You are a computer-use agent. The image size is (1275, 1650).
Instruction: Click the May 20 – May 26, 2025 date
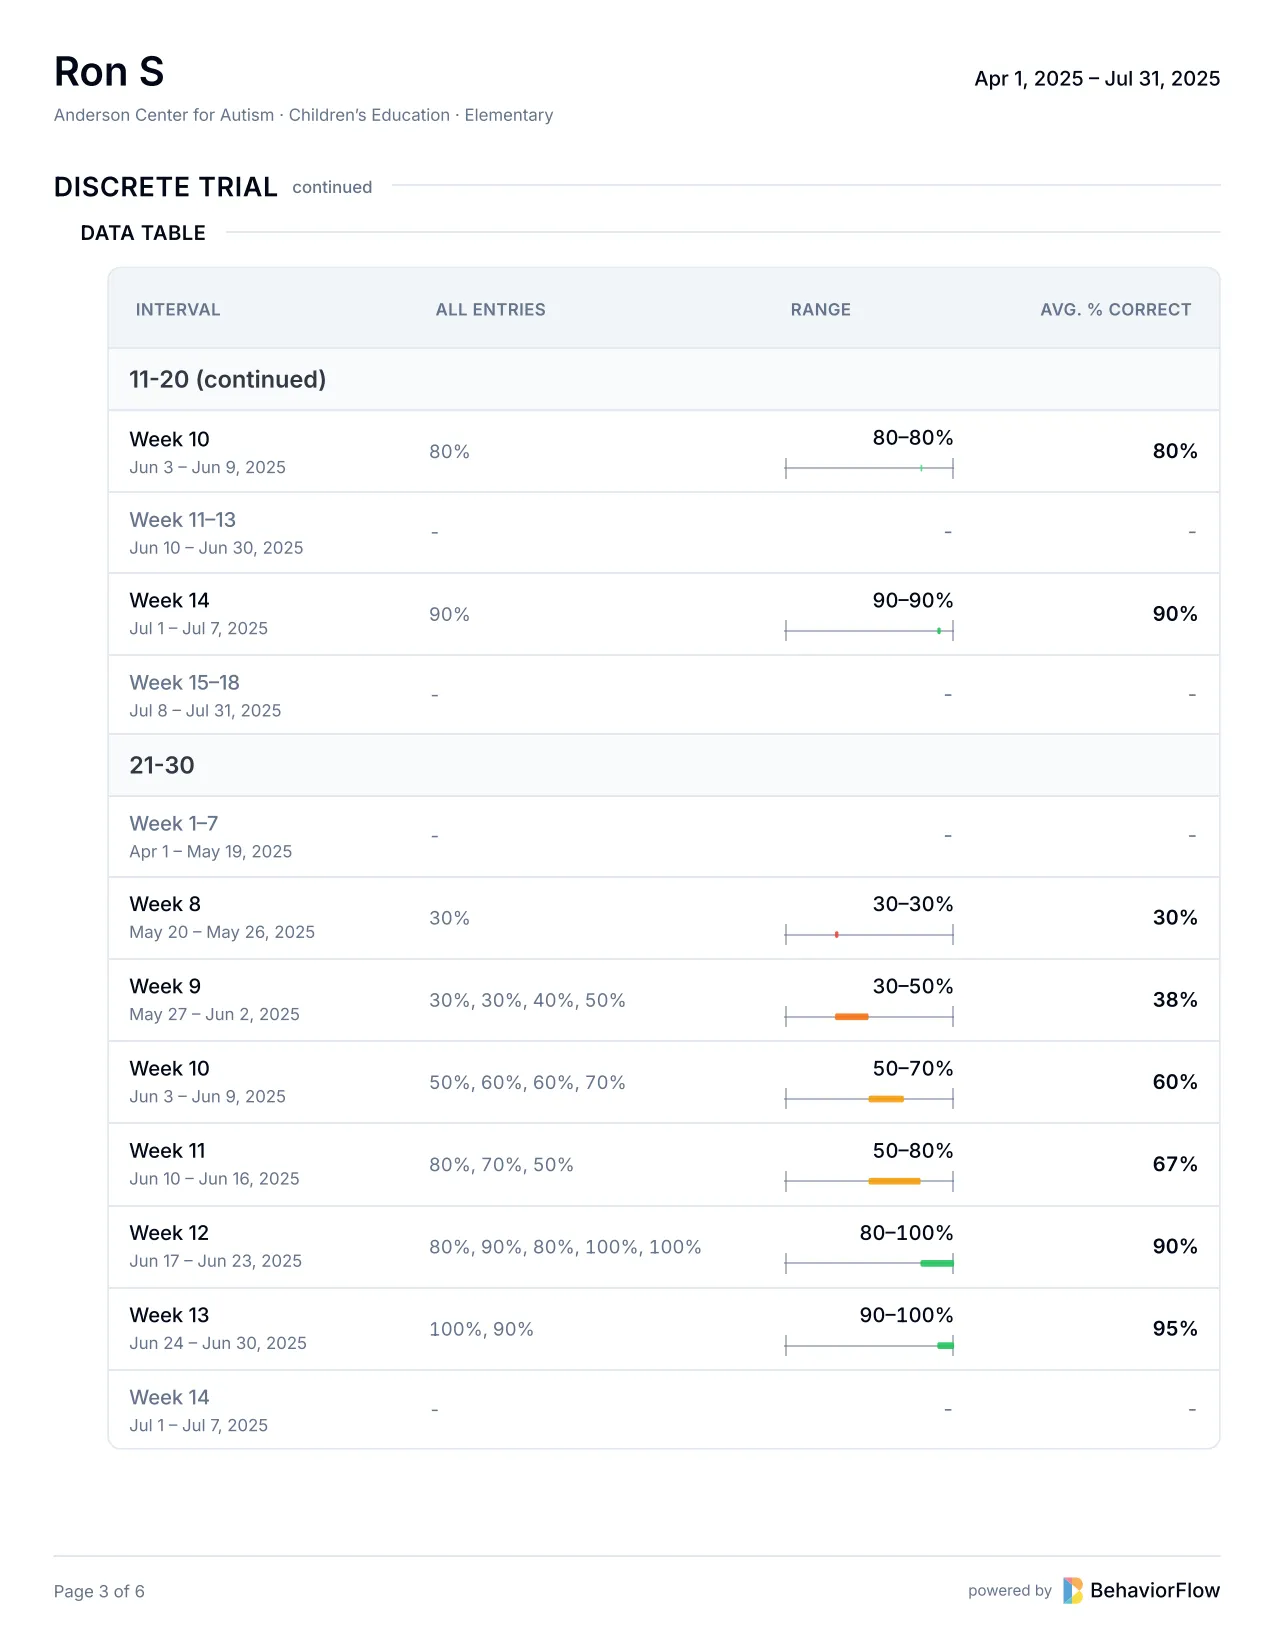222,932
